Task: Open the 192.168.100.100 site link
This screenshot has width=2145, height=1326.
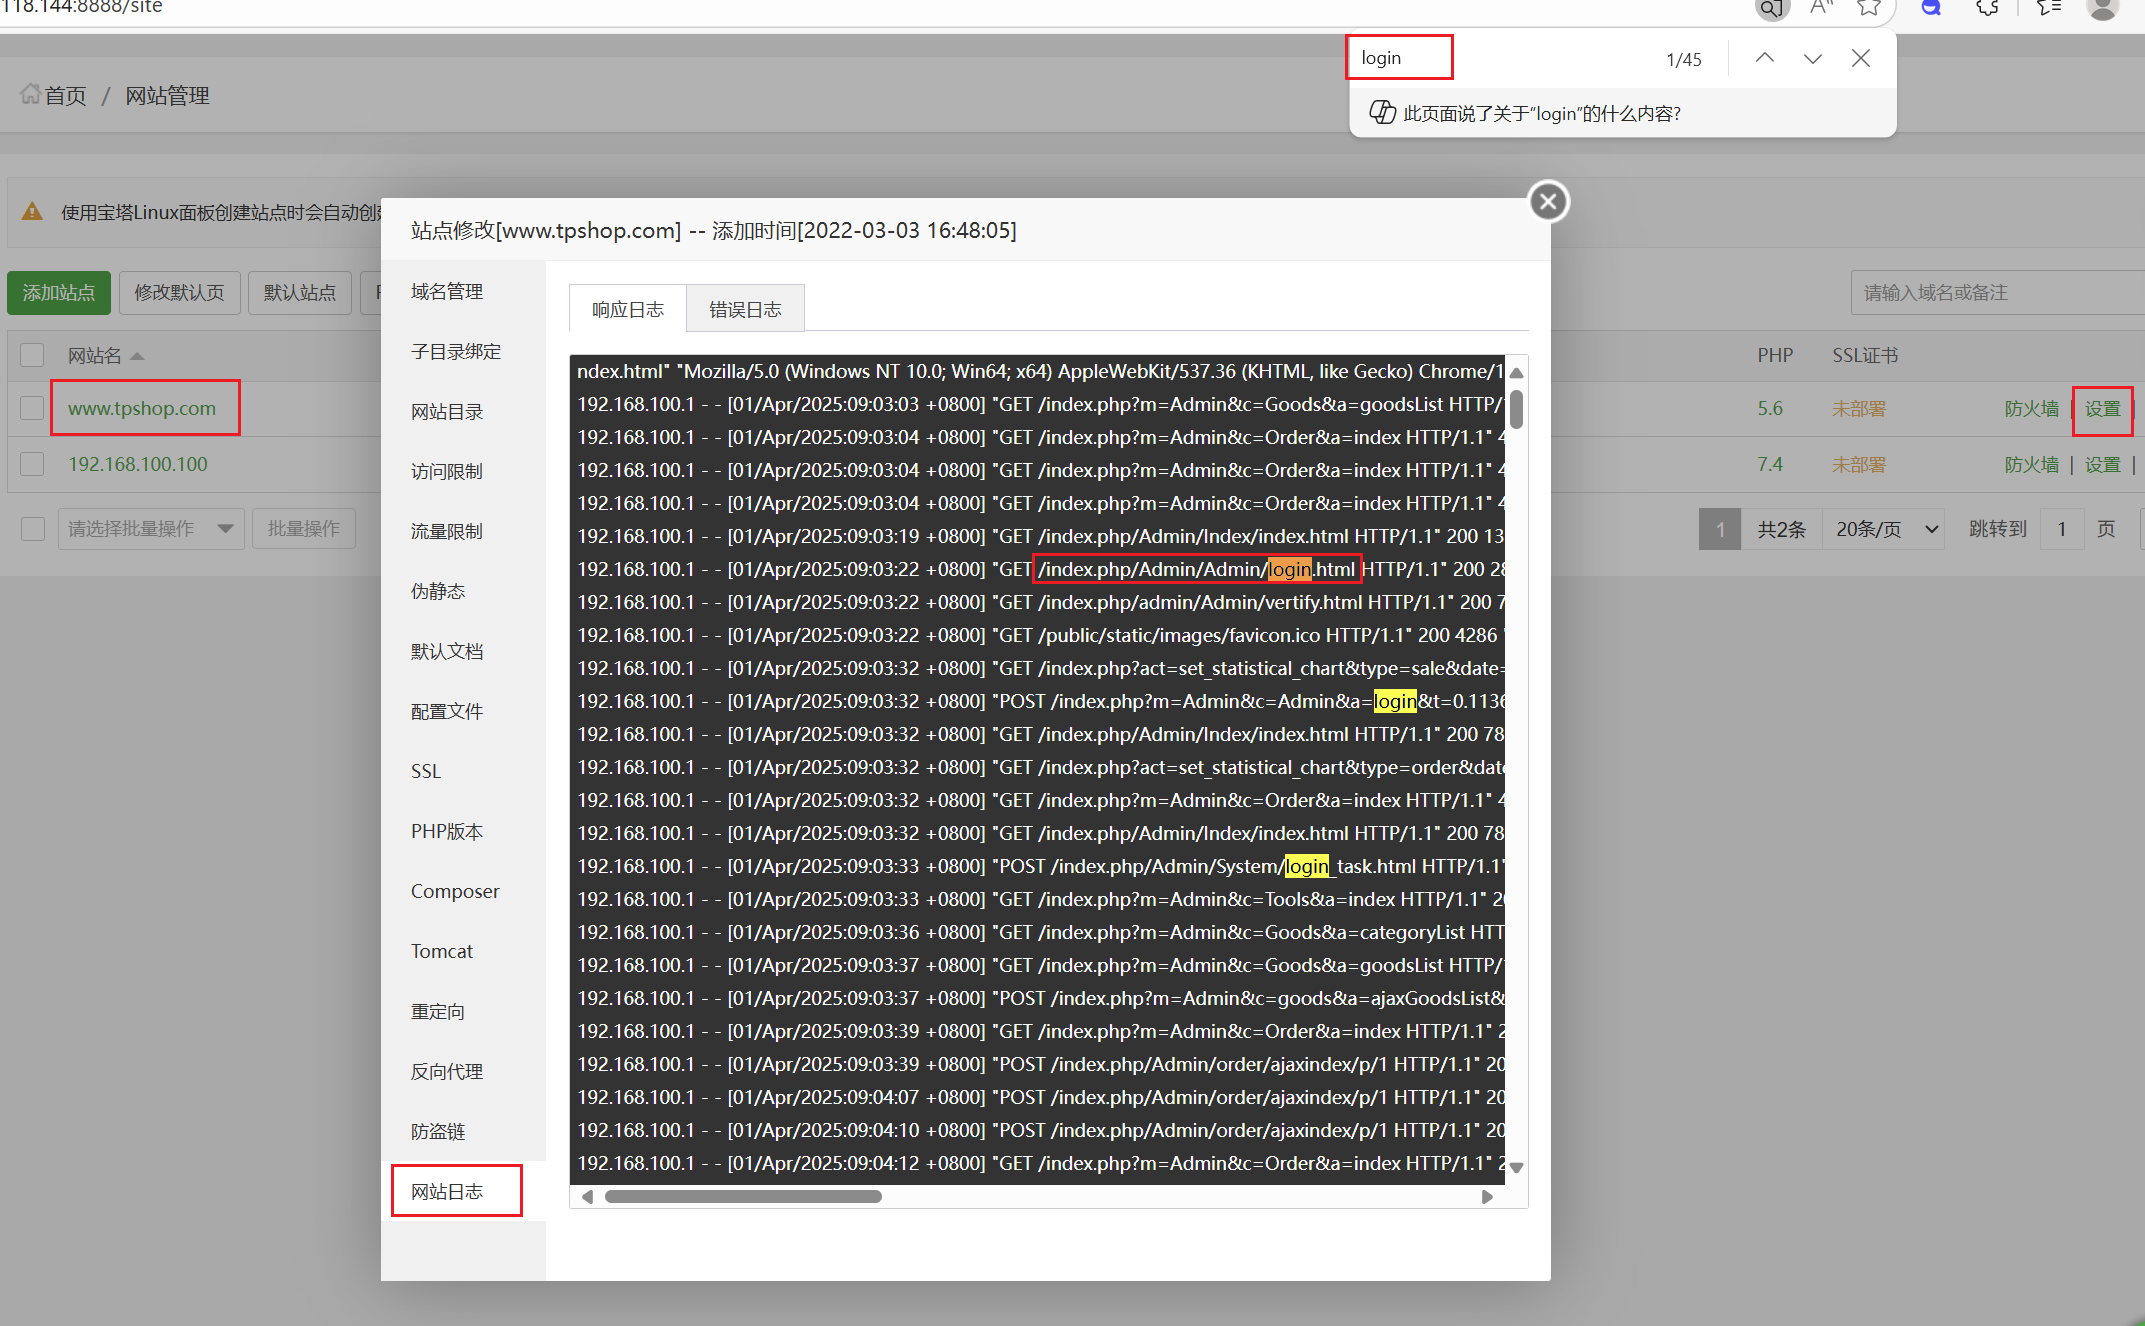Action: (138, 464)
